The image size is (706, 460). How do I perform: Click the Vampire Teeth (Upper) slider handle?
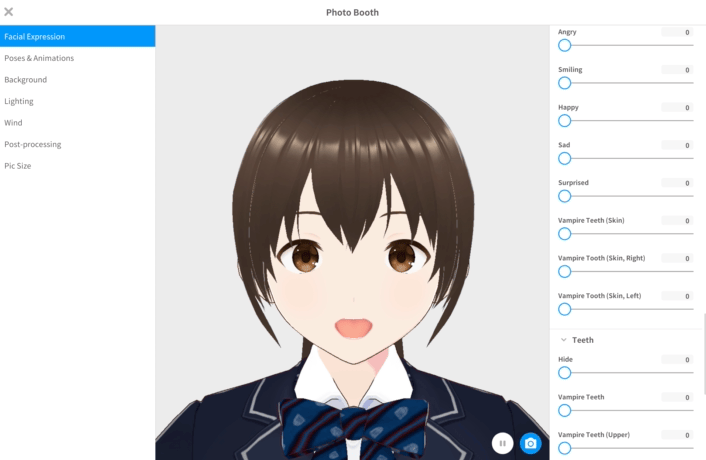point(564,448)
